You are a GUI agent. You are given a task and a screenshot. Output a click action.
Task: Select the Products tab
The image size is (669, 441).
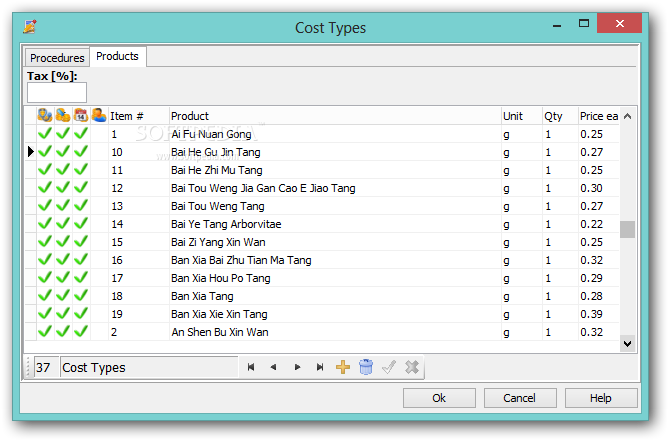pos(117,56)
